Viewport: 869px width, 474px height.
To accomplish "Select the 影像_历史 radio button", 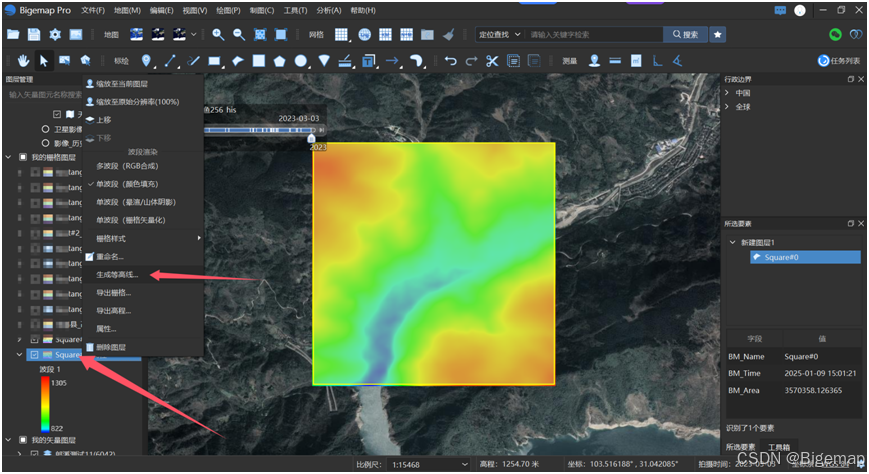I will click(x=45, y=143).
